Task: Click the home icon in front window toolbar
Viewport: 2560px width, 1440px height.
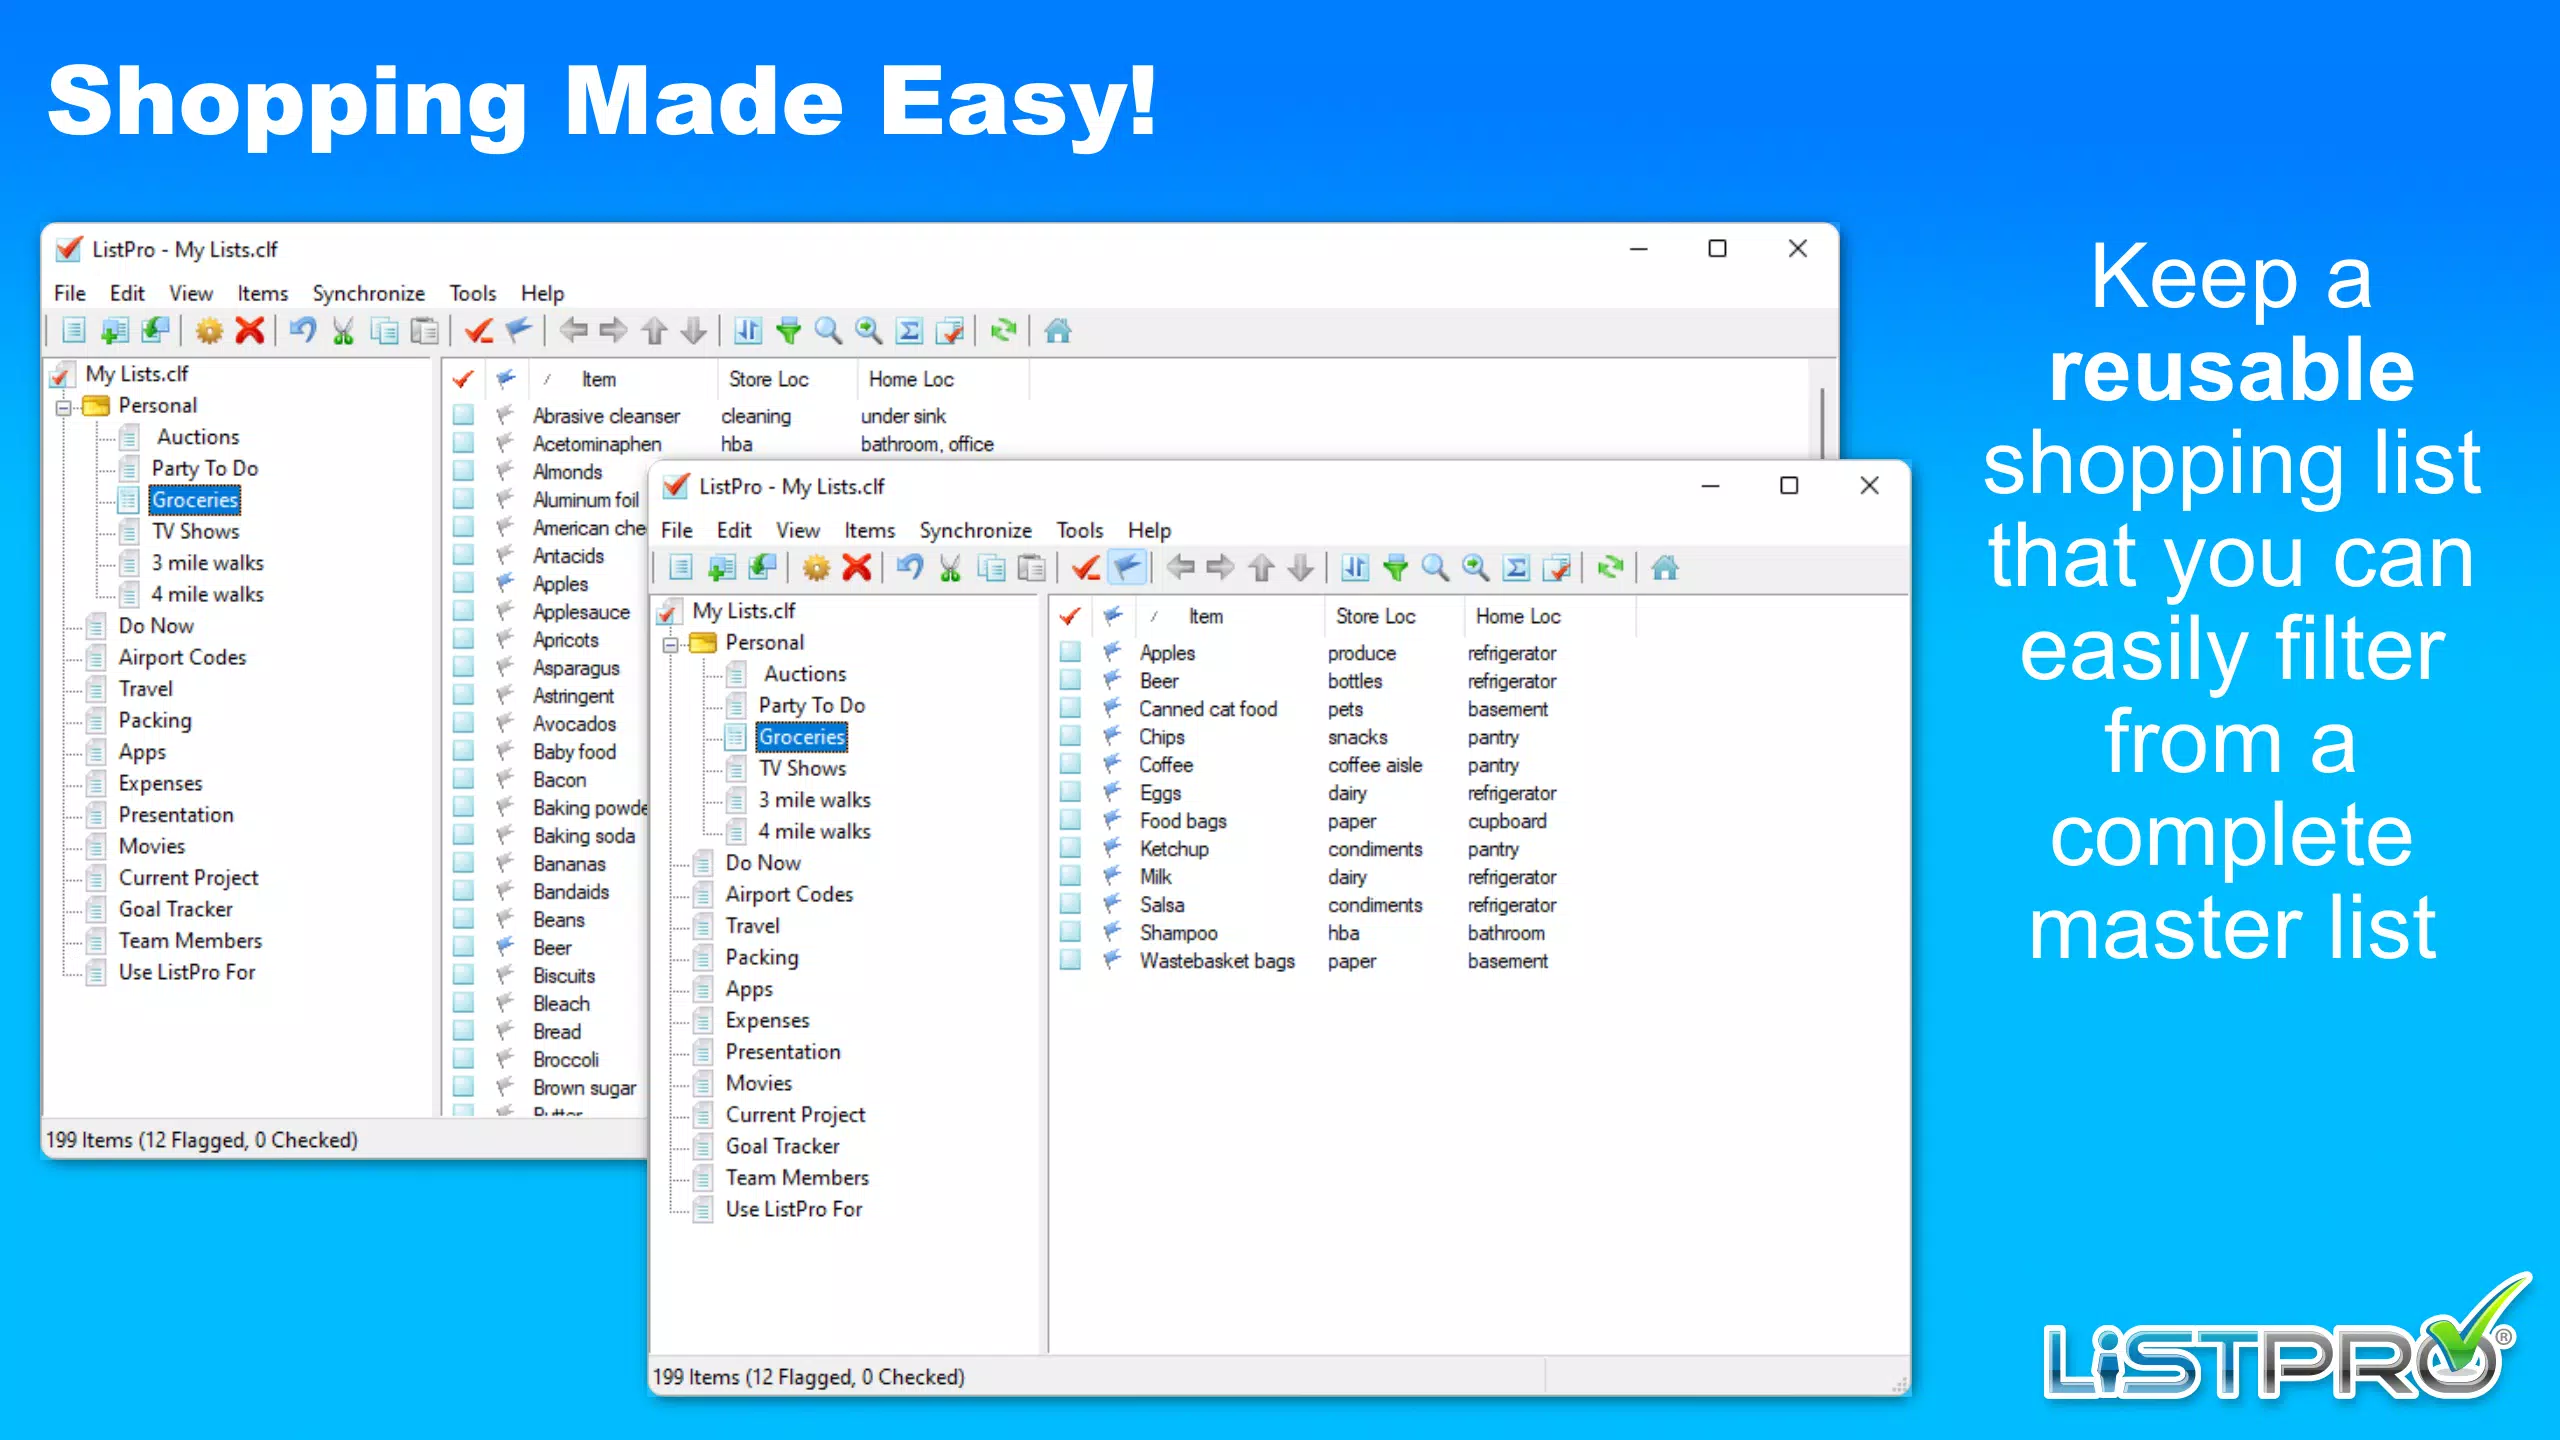Action: pos(1665,568)
